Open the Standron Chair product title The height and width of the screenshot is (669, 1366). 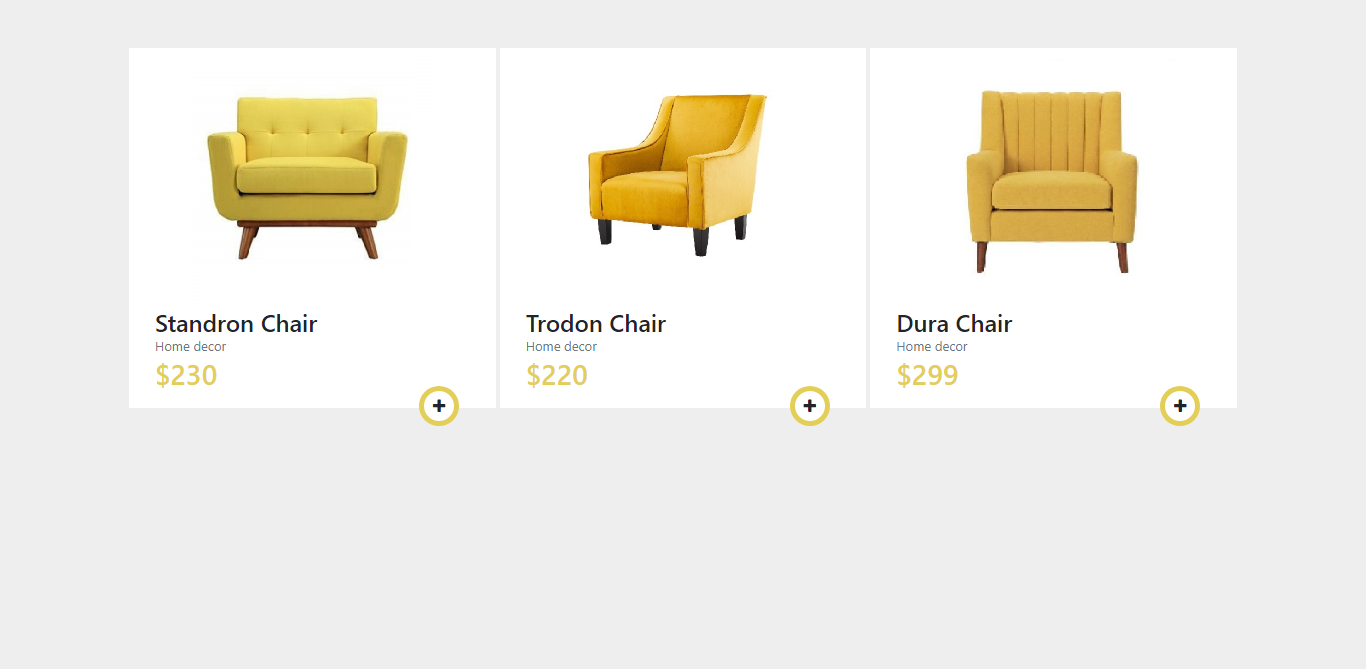[236, 323]
